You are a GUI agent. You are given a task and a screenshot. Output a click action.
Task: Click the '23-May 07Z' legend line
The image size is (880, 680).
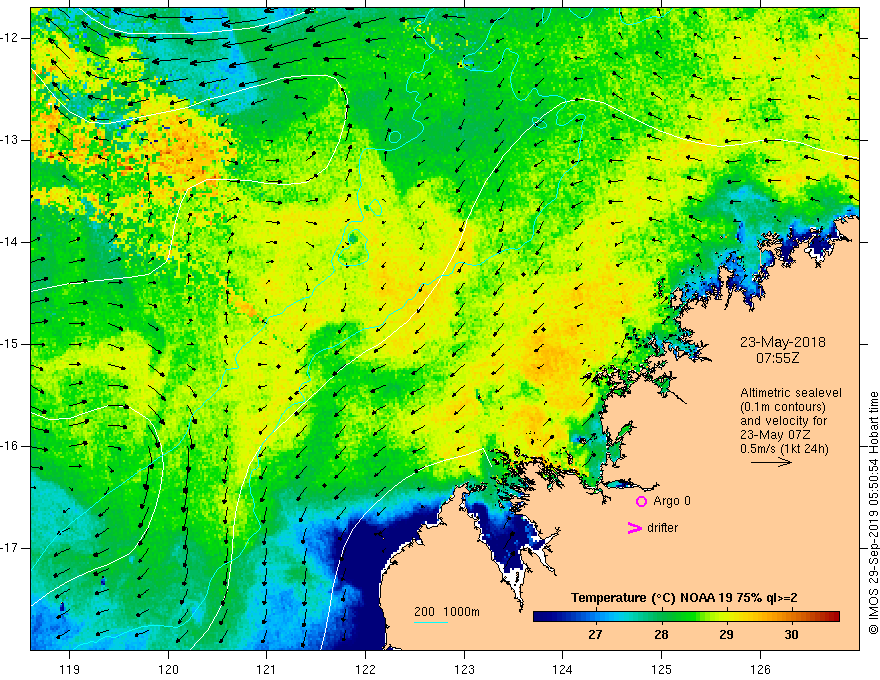click(774, 434)
